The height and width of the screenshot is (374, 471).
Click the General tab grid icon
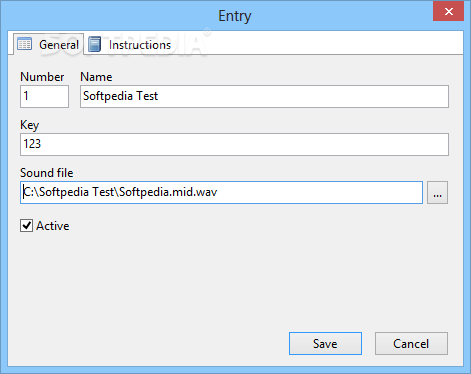click(24, 44)
